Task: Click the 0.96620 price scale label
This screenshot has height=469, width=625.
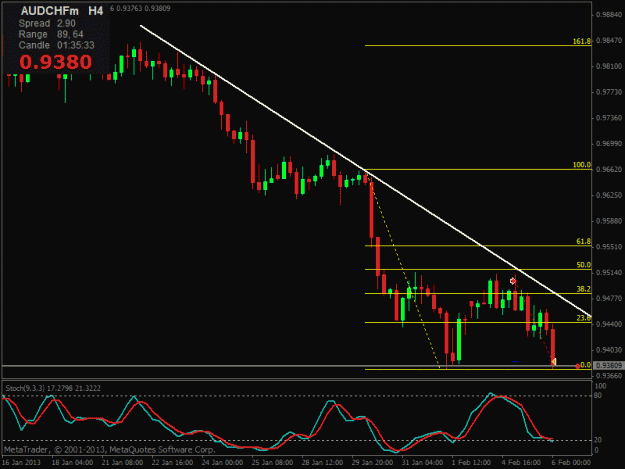Action: (609, 169)
